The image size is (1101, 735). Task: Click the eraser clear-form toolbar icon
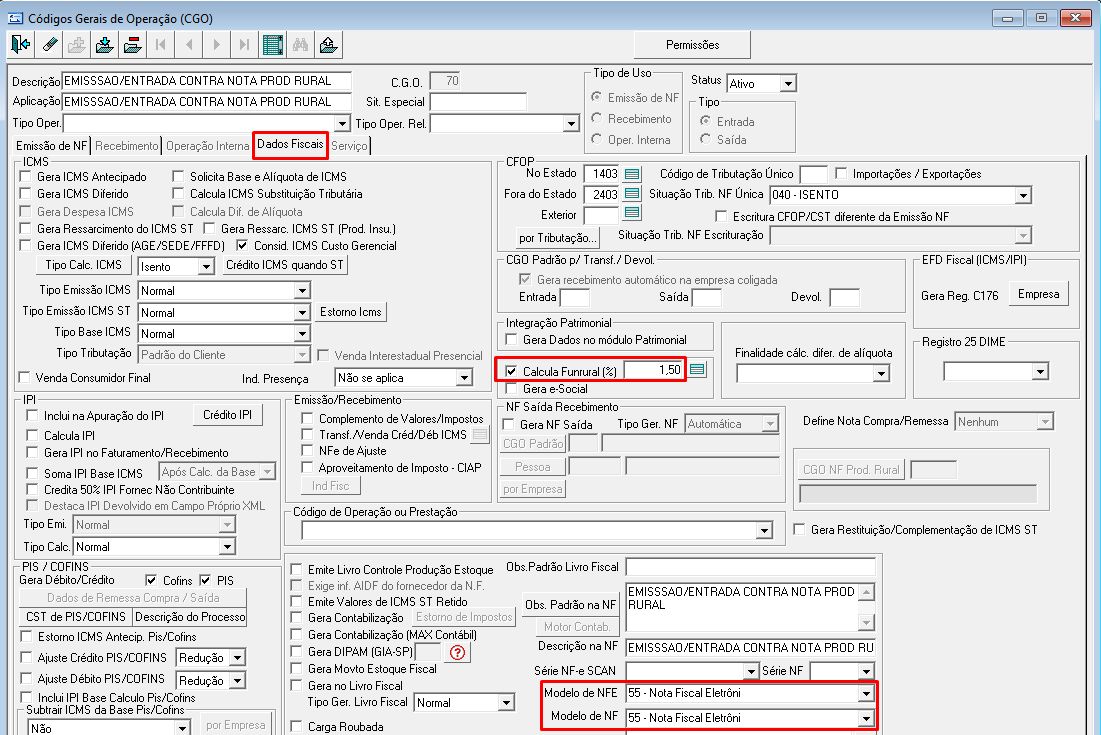point(49,45)
